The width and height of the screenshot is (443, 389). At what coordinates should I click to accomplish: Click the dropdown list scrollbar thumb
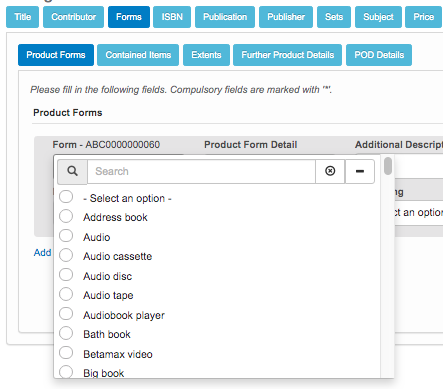388,166
